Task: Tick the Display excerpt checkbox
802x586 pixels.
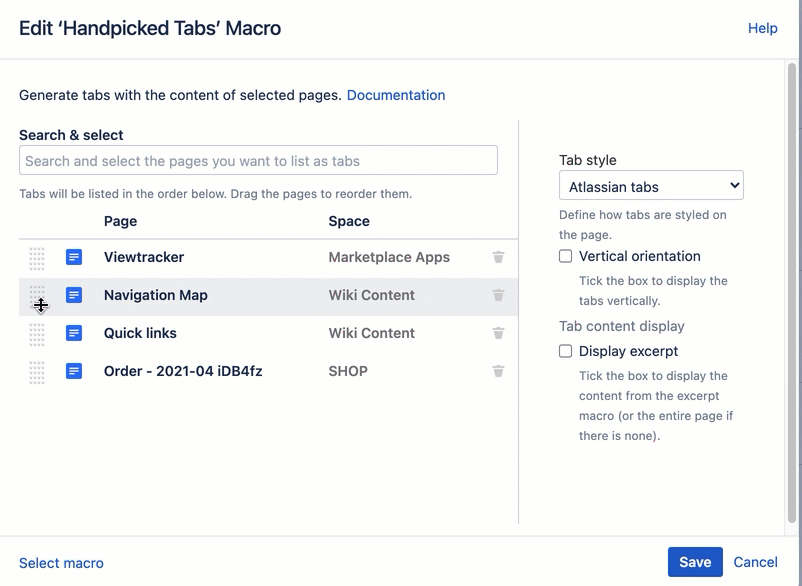Action: [x=566, y=351]
